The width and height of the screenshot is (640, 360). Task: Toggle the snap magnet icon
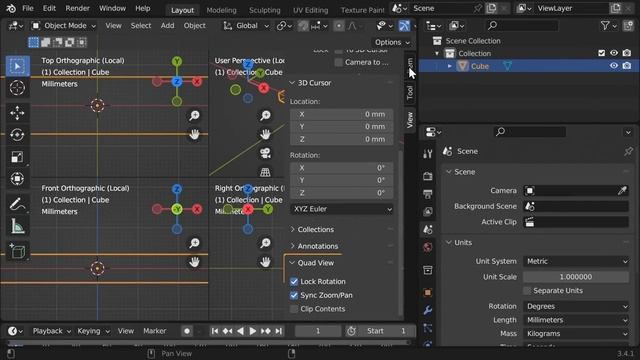pos(303,26)
